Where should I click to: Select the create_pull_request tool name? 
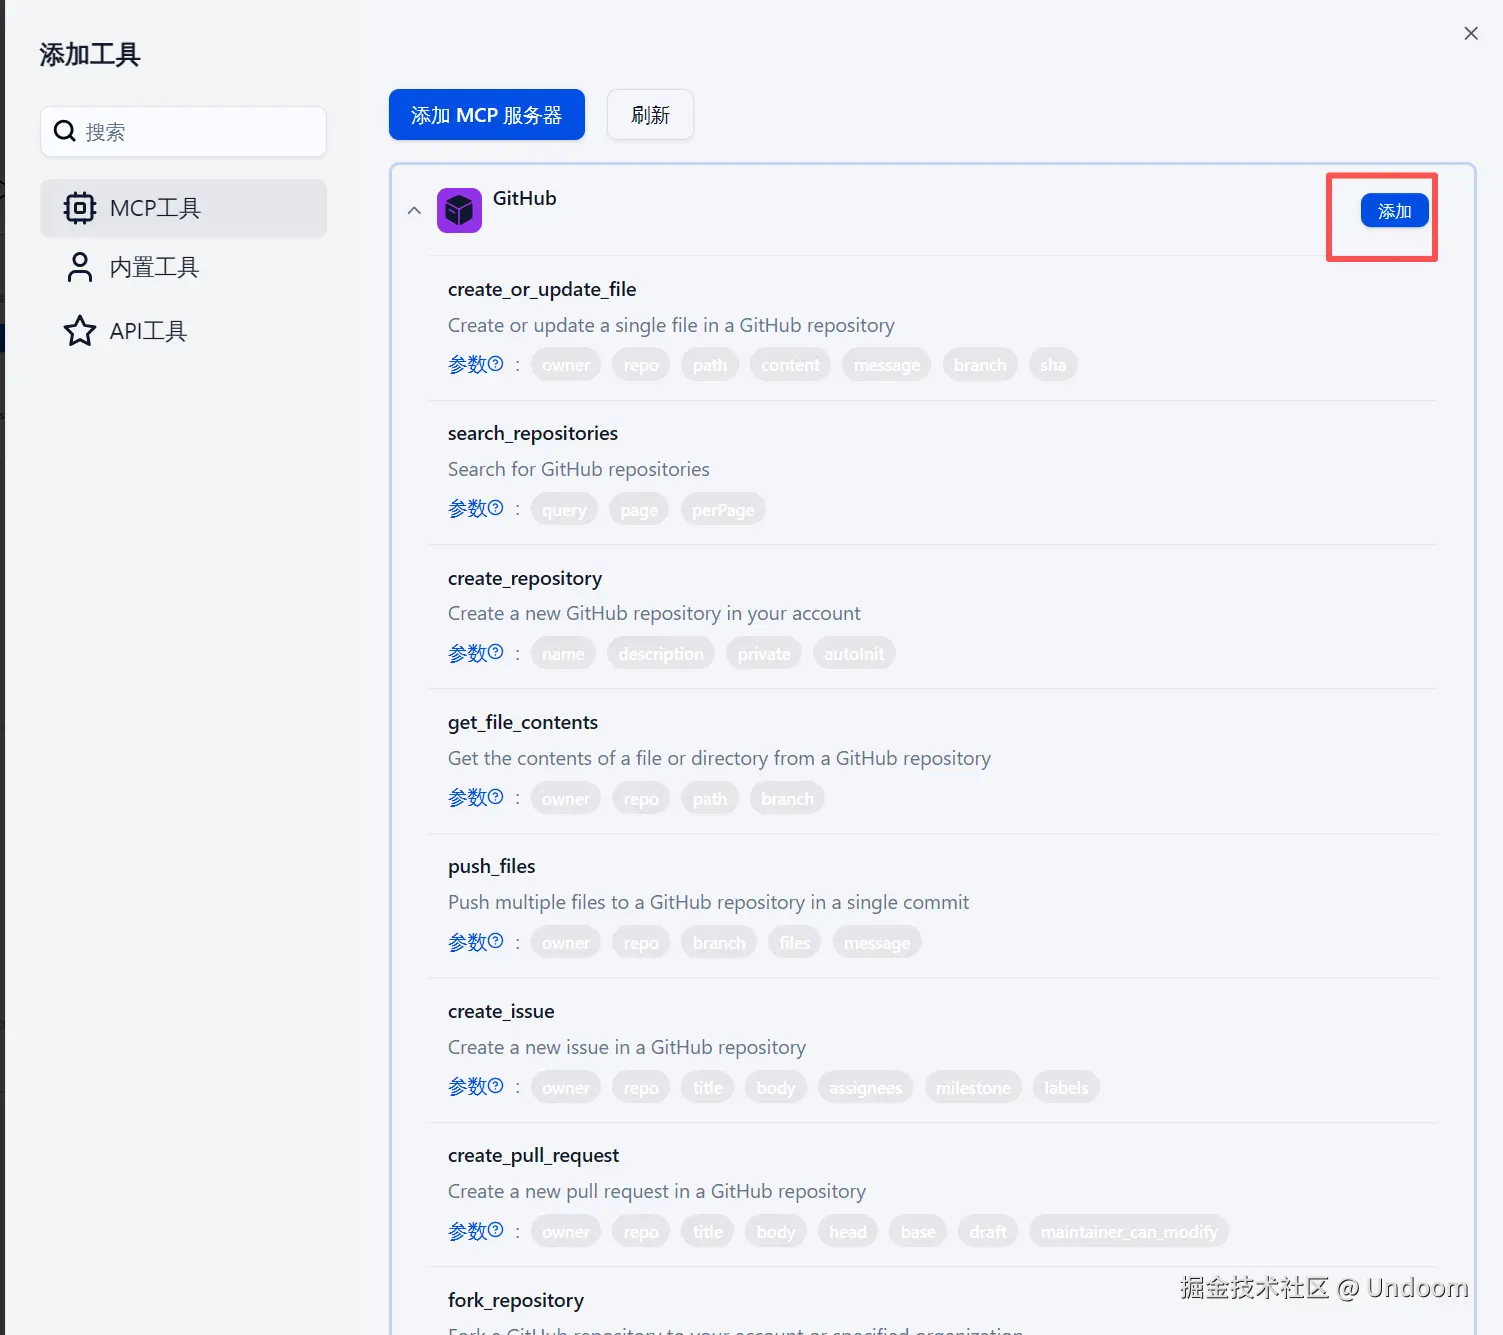pos(534,1155)
